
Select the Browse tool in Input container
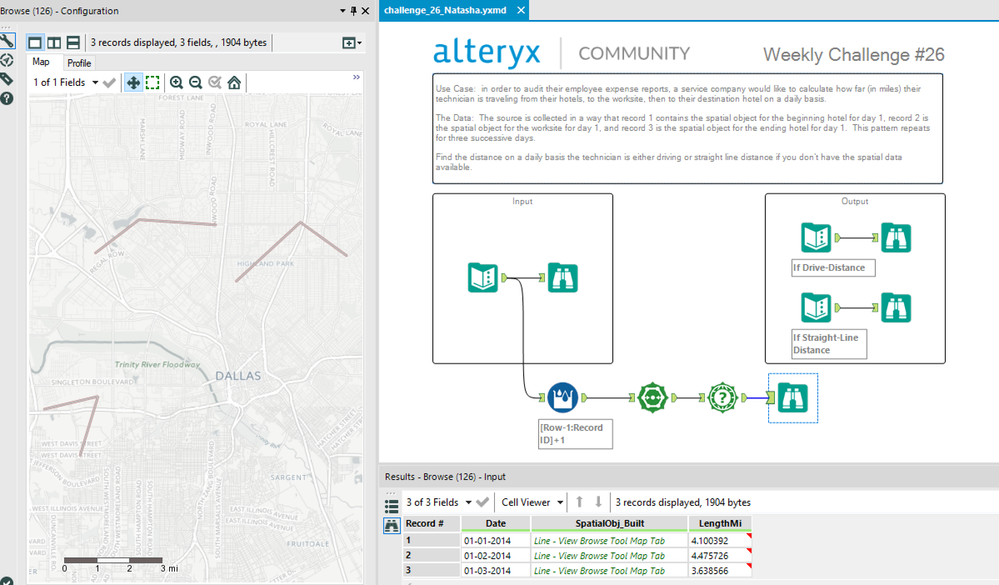[x=563, y=277]
